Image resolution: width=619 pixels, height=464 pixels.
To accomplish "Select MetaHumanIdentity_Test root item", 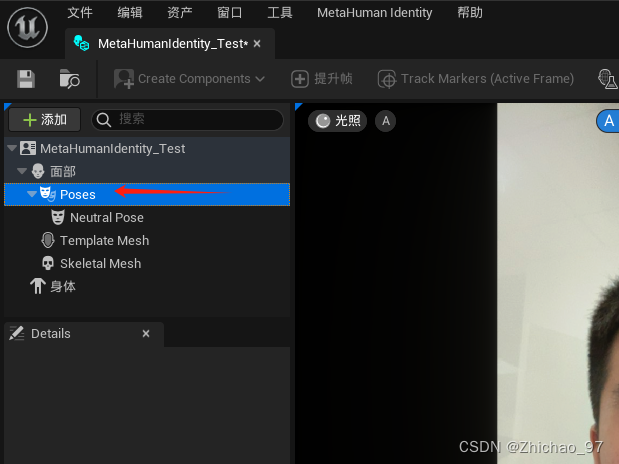I will (147, 148).
